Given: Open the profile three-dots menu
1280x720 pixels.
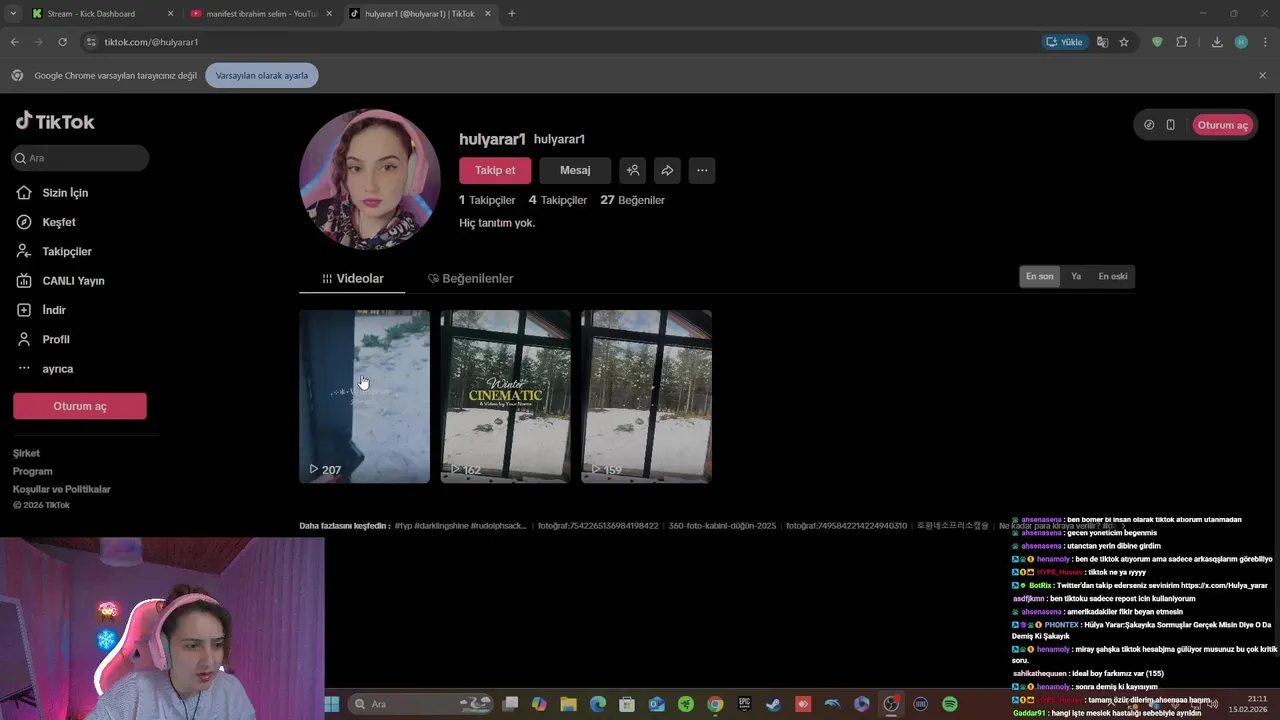Looking at the screenshot, I should (x=702, y=170).
